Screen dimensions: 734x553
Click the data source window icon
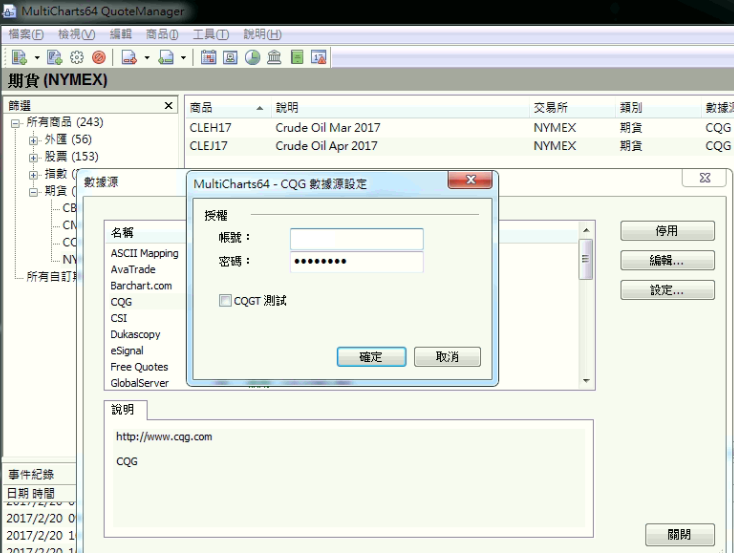(230, 58)
